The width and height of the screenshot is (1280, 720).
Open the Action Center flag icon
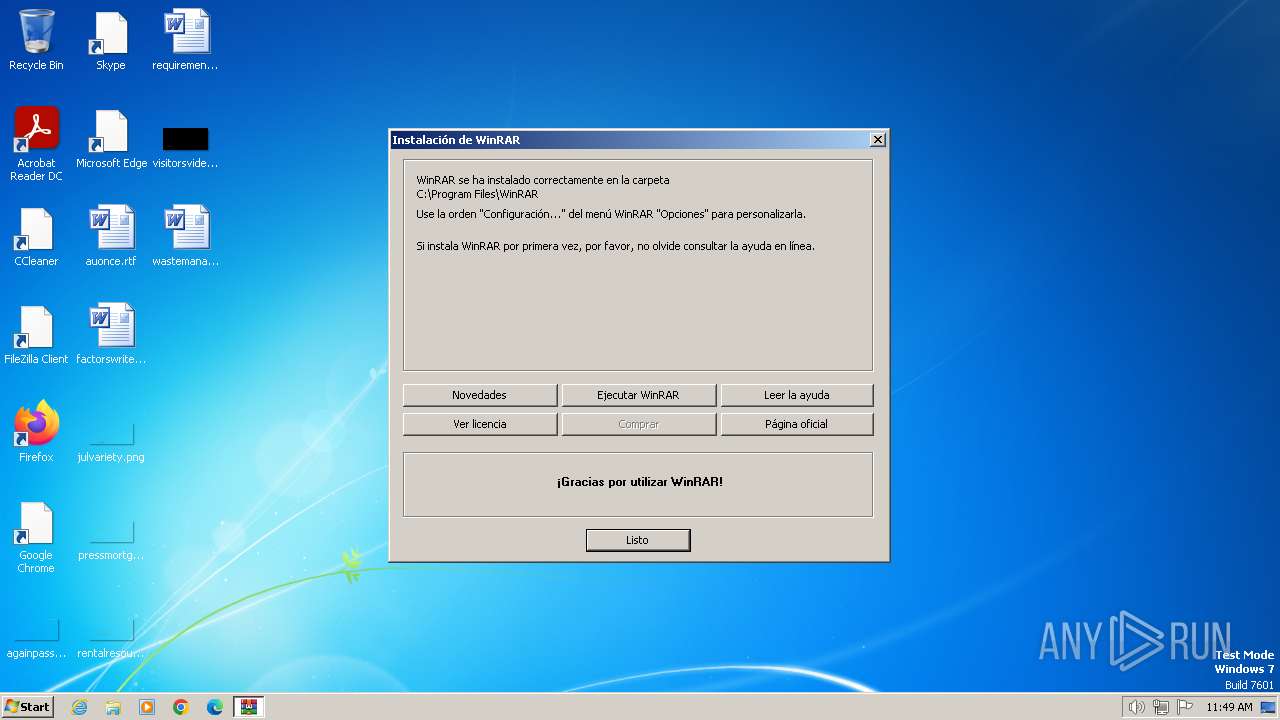click(1185, 707)
